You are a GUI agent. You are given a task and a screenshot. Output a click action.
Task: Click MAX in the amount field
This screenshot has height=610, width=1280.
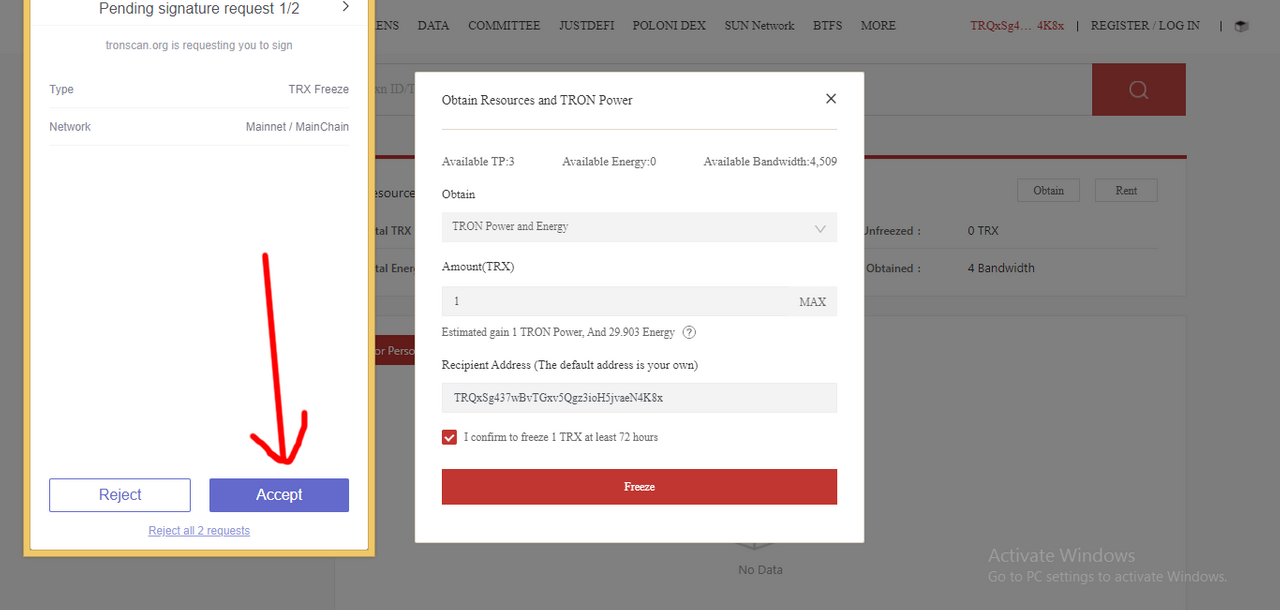812,302
